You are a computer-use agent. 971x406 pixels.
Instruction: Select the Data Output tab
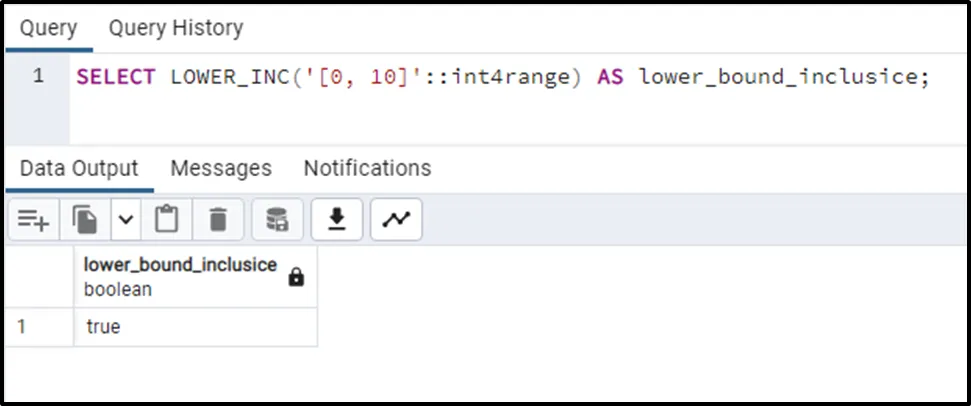click(x=79, y=168)
